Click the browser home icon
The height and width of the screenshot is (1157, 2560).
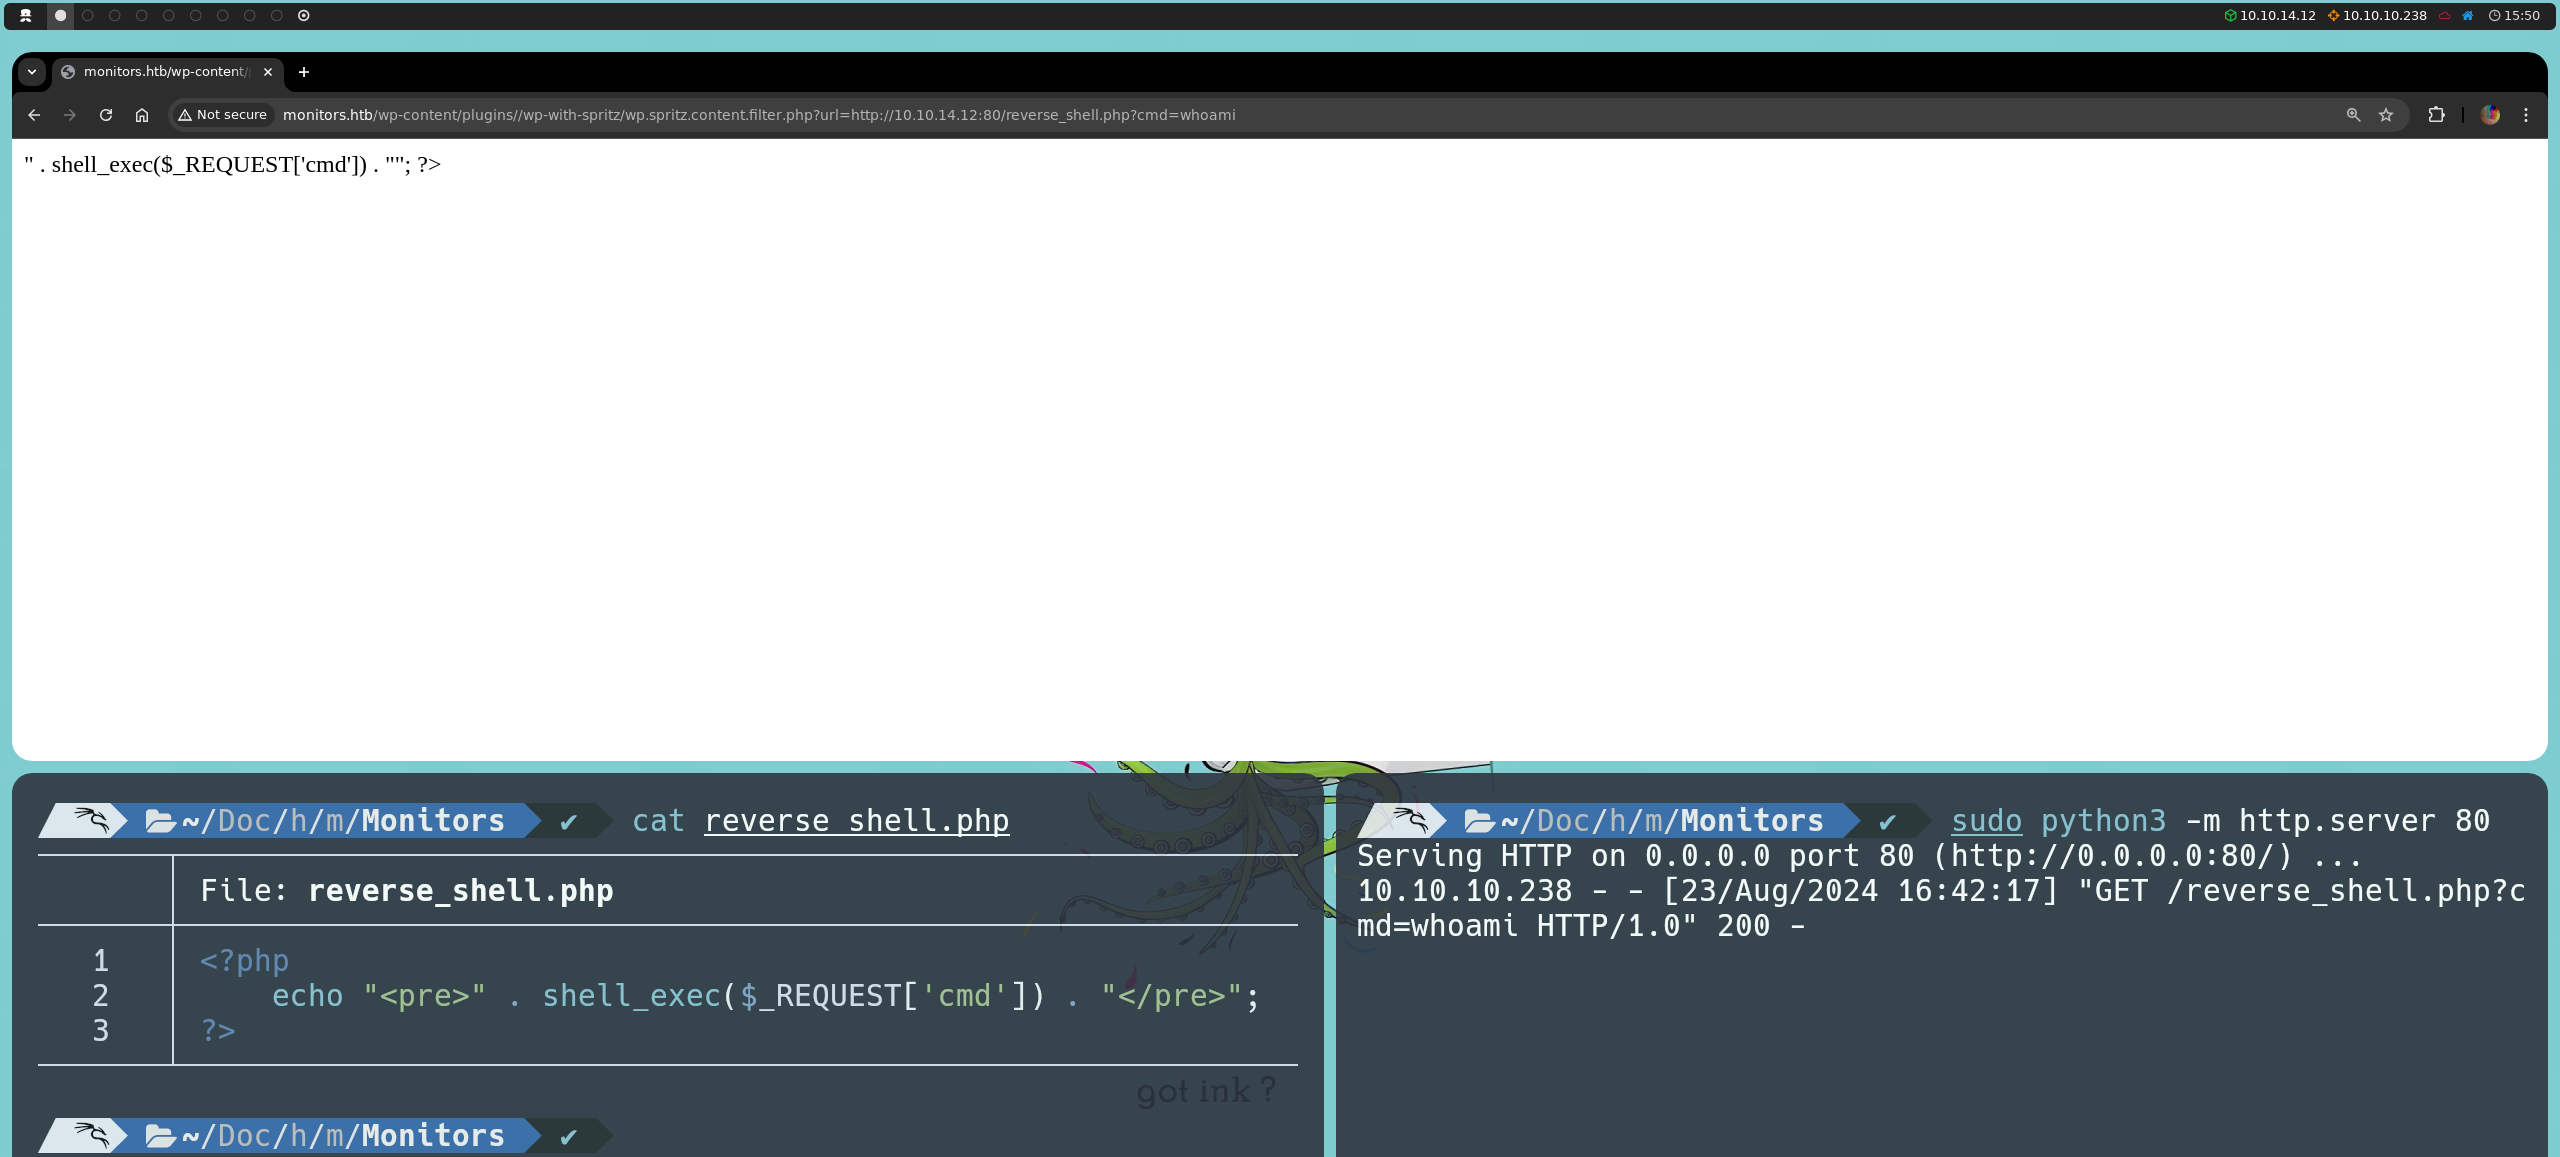[x=142, y=115]
